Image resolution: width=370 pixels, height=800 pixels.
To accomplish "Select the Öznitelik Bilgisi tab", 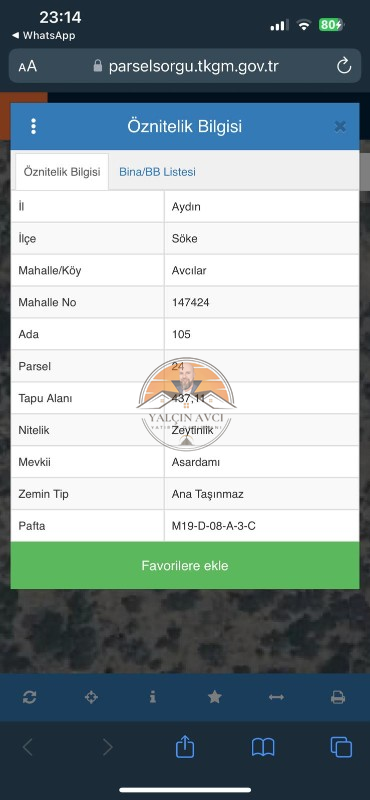I will (62, 172).
